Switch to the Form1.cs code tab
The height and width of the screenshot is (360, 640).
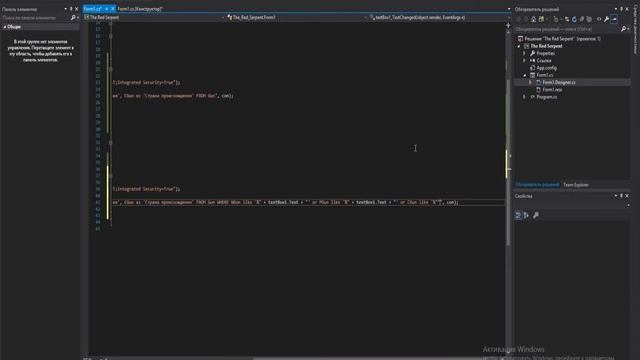[x=93, y=9]
